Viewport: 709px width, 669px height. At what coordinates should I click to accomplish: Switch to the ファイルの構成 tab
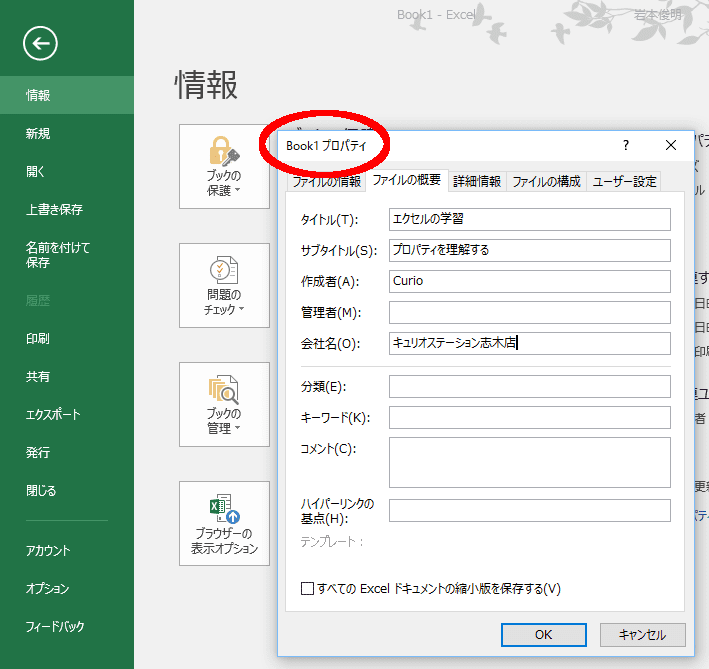click(x=546, y=182)
